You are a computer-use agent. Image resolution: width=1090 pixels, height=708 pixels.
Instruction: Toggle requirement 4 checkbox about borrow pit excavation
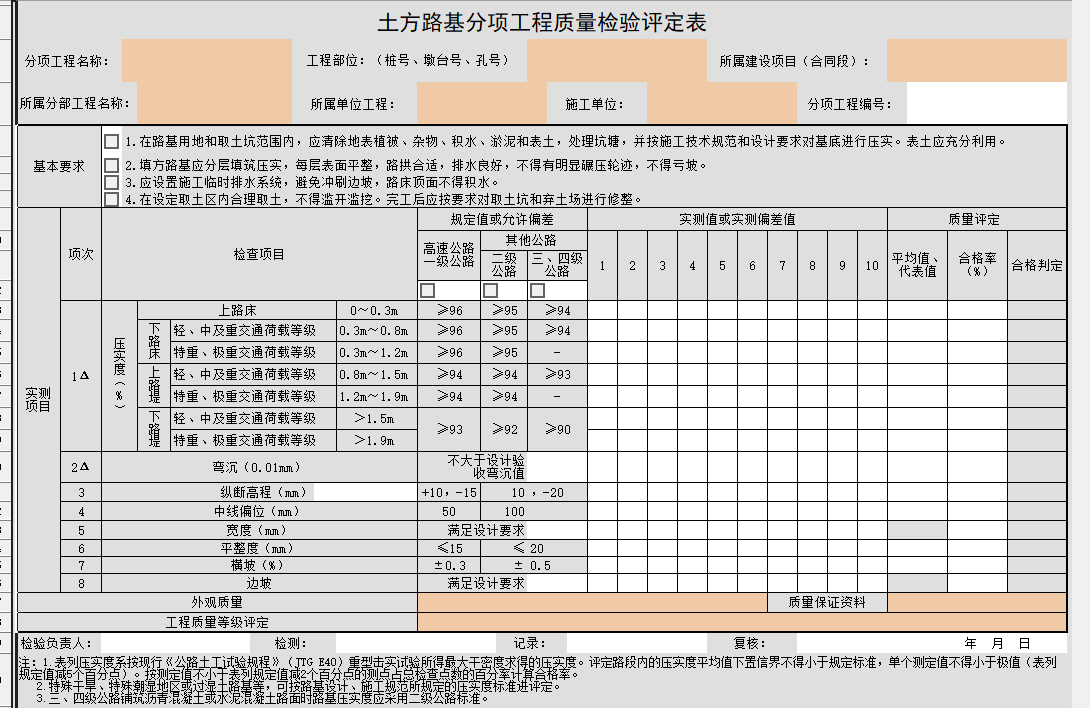[x=111, y=199]
